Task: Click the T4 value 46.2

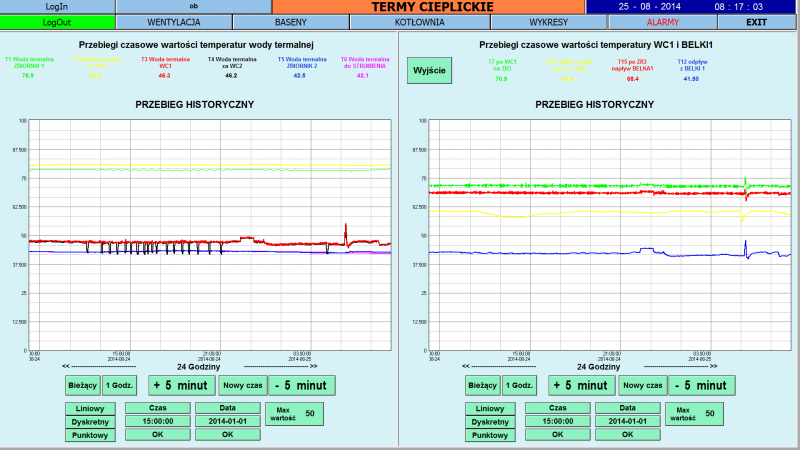Action: tap(231, 76)
